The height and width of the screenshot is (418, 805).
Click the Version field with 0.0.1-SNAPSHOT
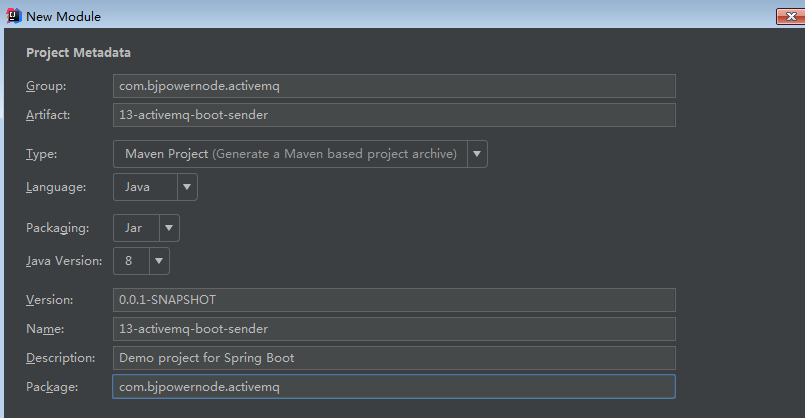coord(394,300)
